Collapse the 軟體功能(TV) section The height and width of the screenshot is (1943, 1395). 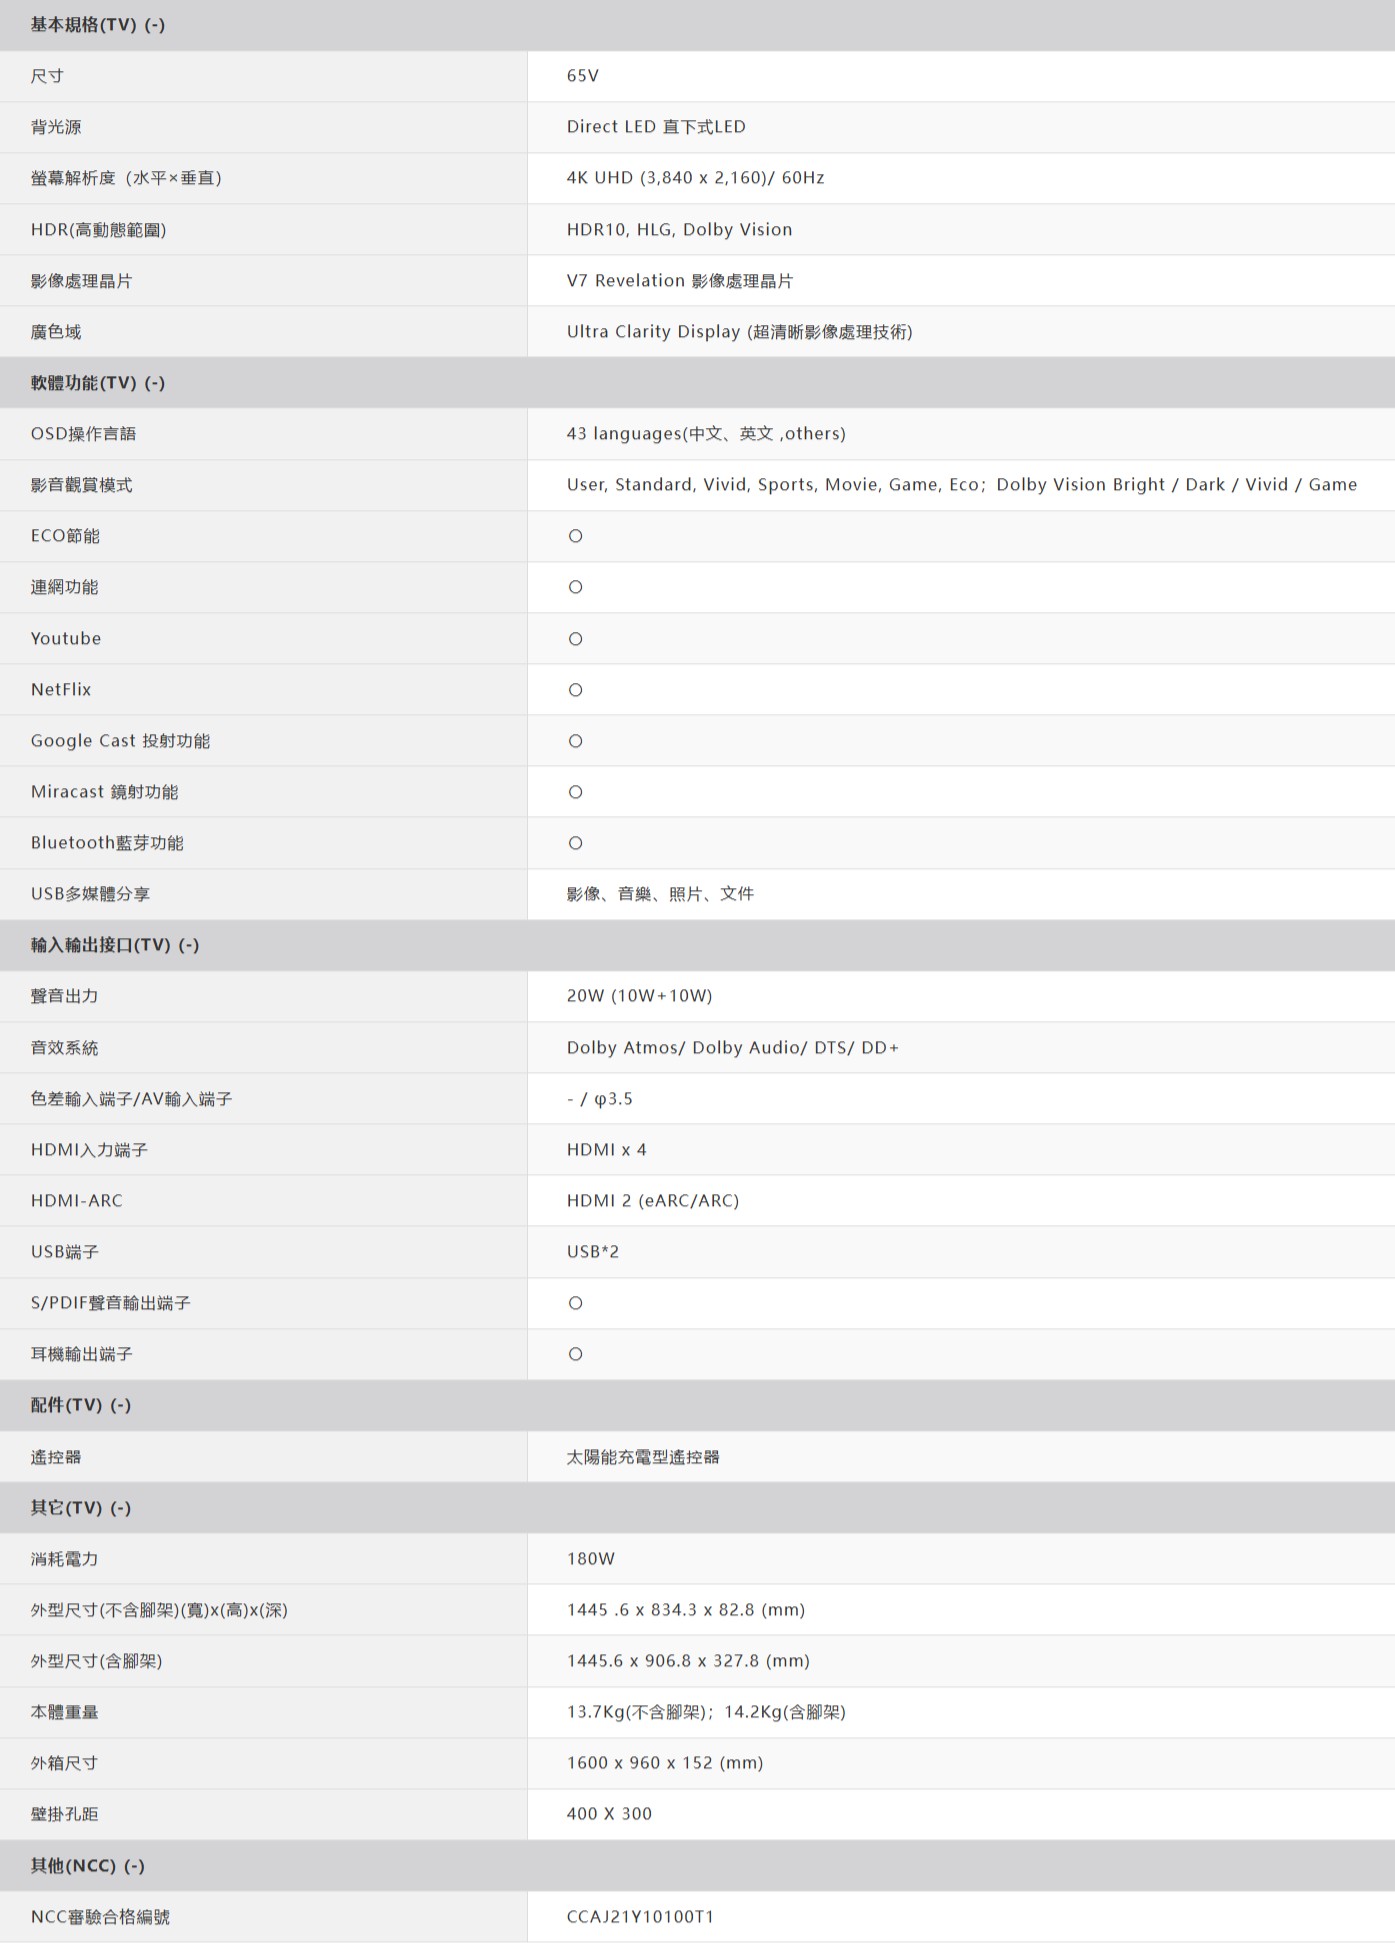(x=97, y=383)
